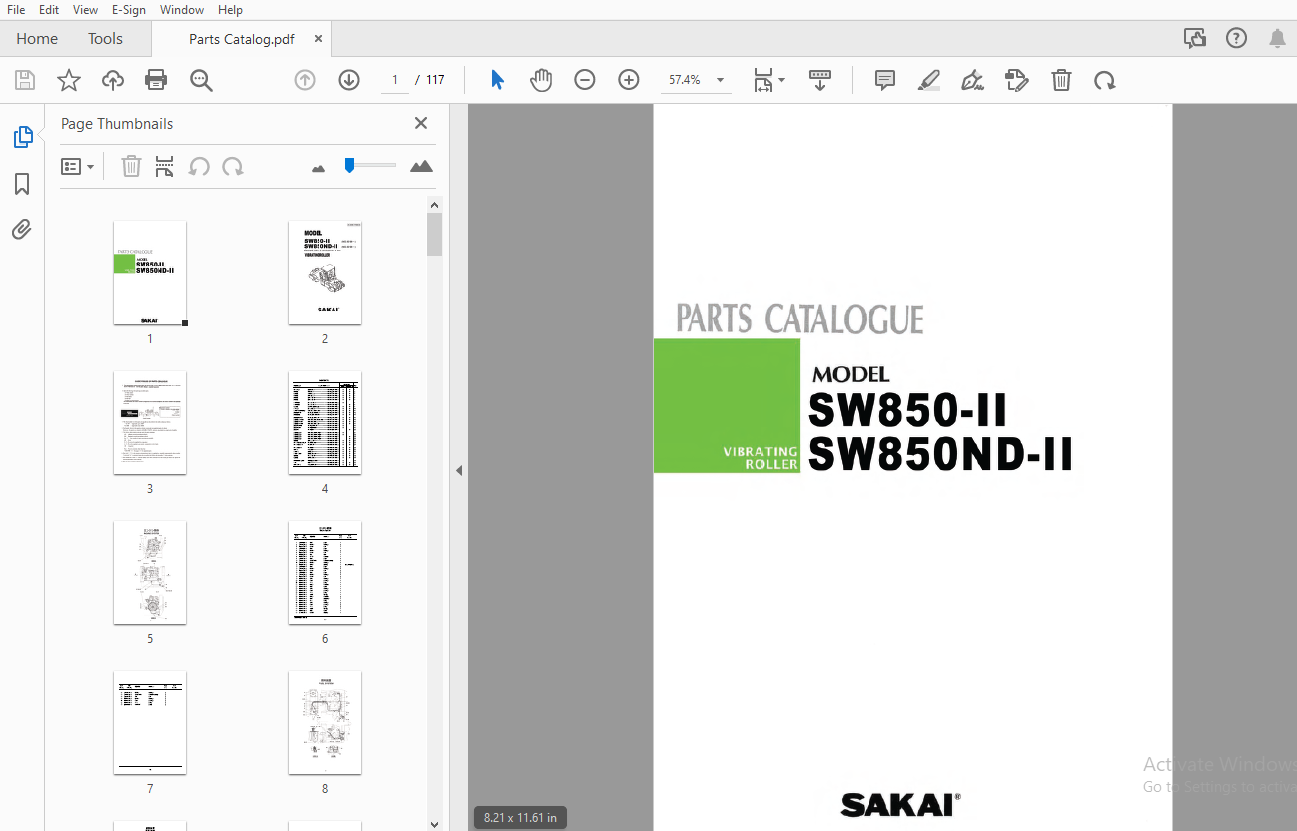This screenshot has height=831, width=1297.
Task: Open the Bookmarks sidebar icon
Action: click(22, 184)
